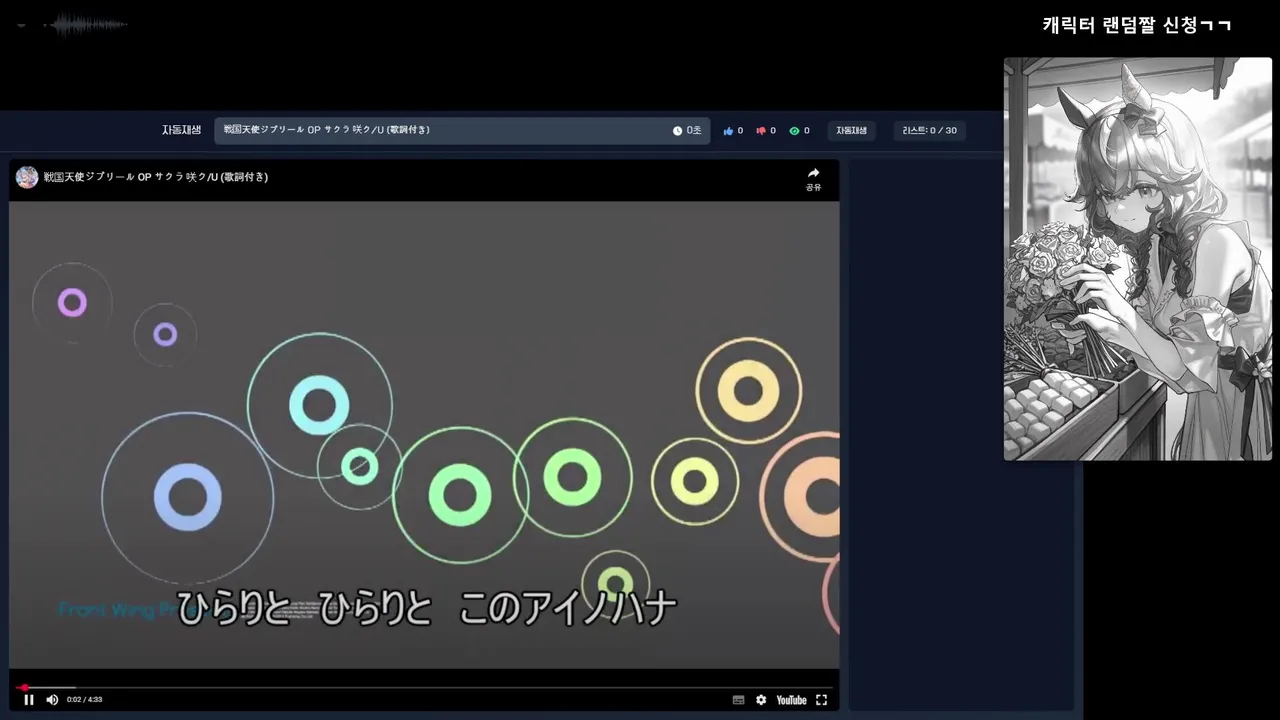Click the 자동재생 button beside 리스트
The width and height of the screenshot is (1280, 720).
[852, 131]
